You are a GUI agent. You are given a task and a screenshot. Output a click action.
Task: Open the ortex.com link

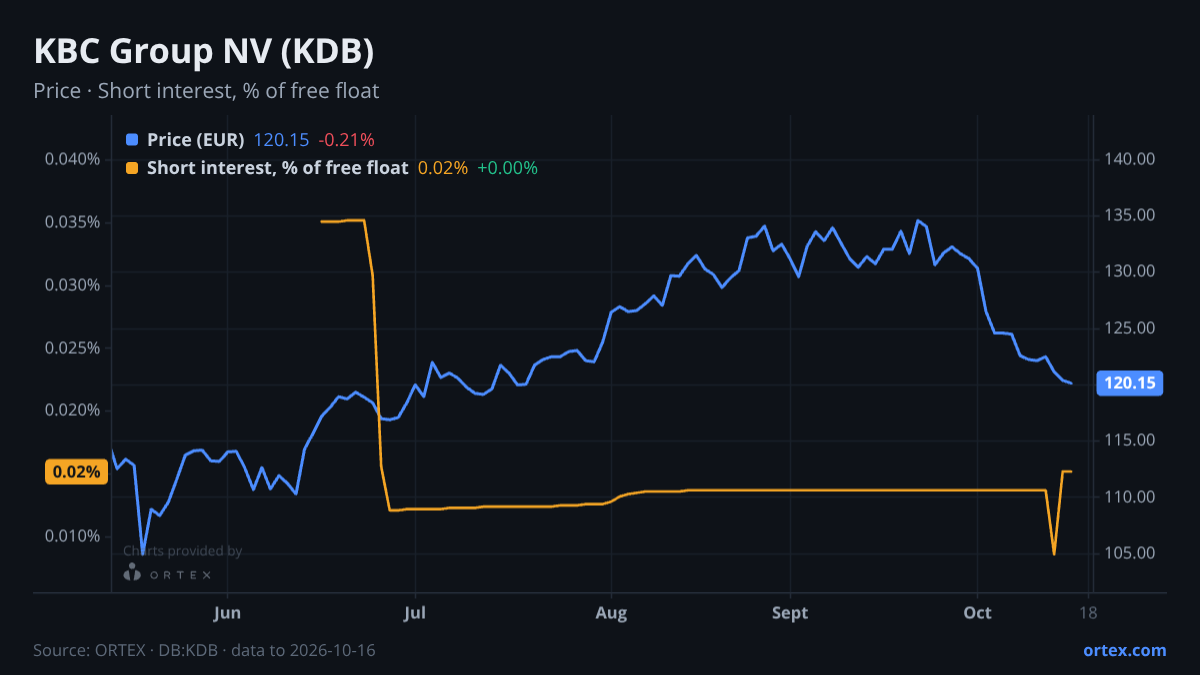(1125, 650)
